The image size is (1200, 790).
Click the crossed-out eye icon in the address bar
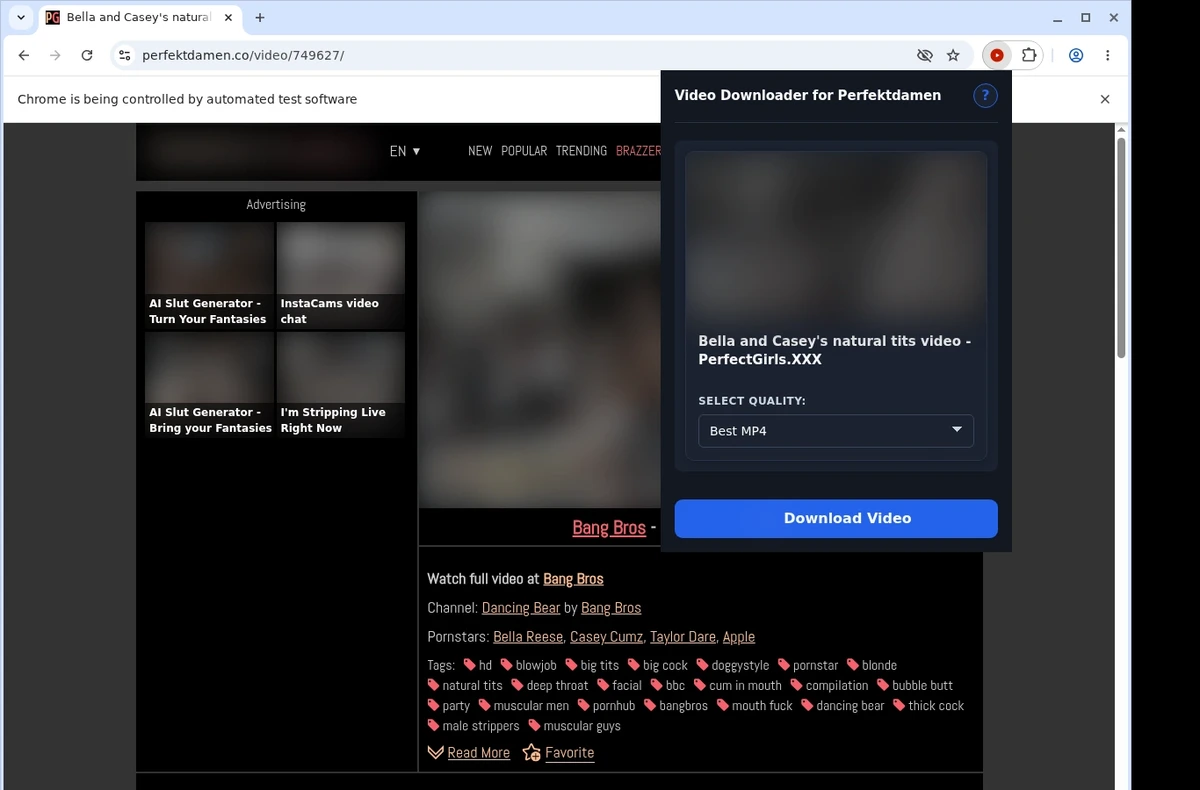pos(925,56)
